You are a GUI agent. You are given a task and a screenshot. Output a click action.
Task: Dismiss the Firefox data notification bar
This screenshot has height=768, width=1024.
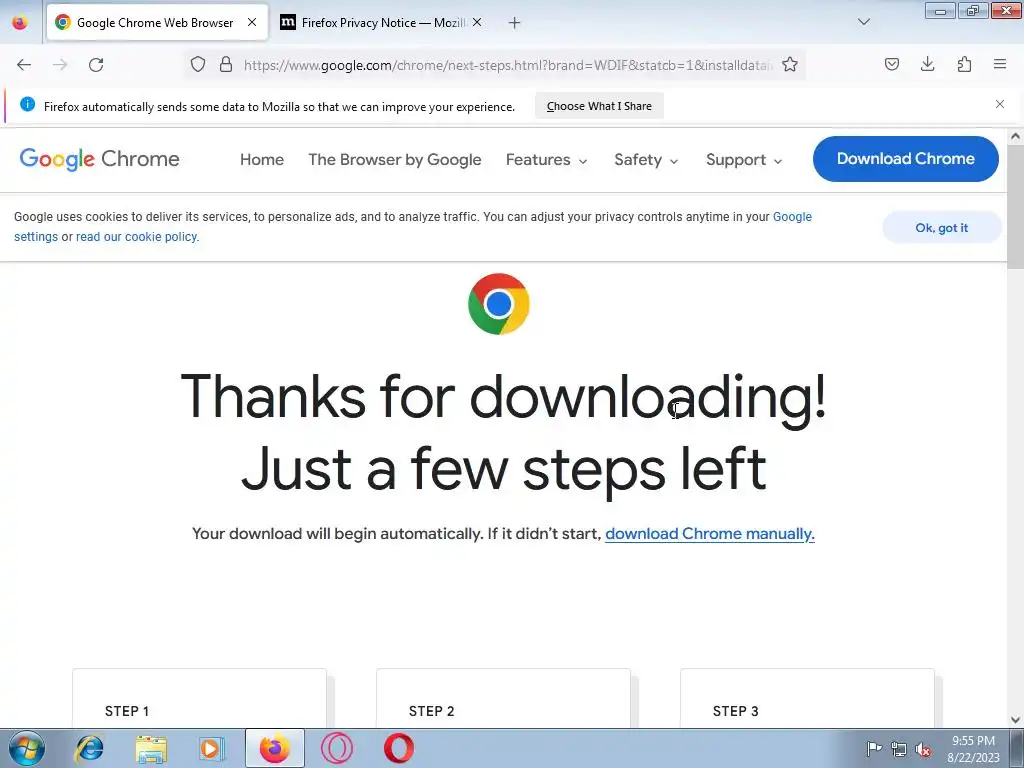click(1000, 104)
